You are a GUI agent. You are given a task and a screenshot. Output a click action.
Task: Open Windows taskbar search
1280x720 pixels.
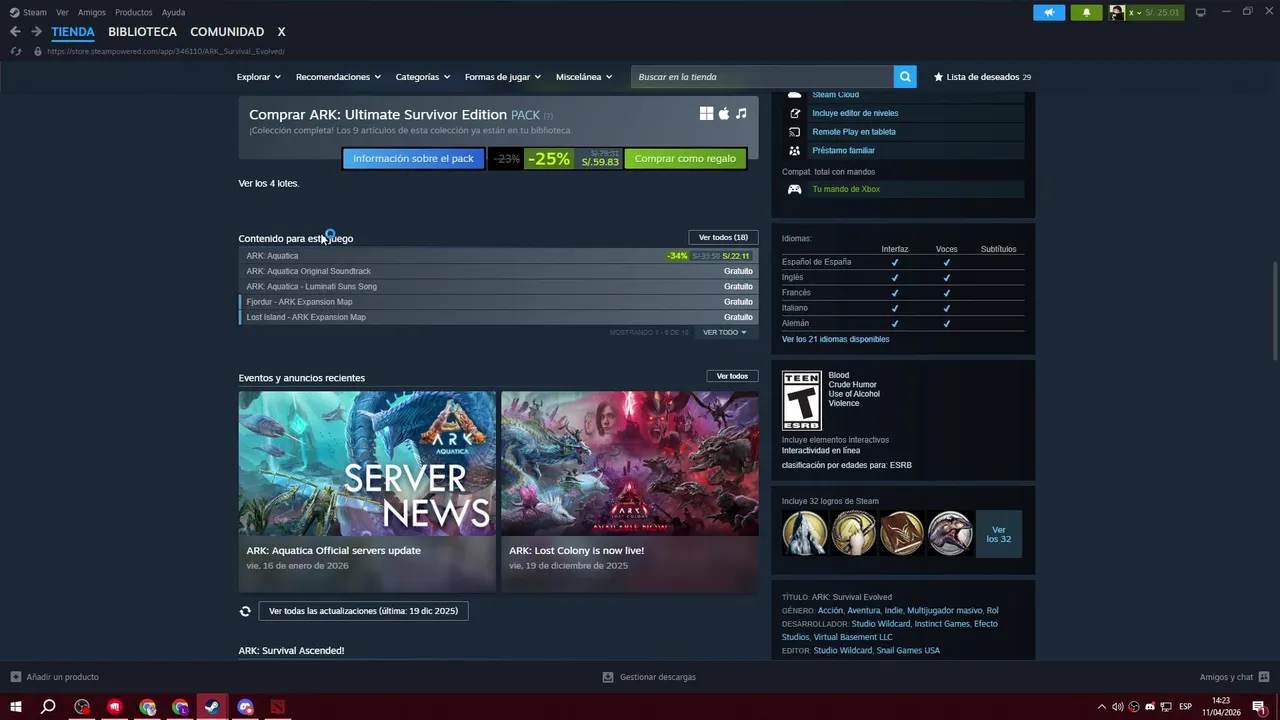point(48,707)
